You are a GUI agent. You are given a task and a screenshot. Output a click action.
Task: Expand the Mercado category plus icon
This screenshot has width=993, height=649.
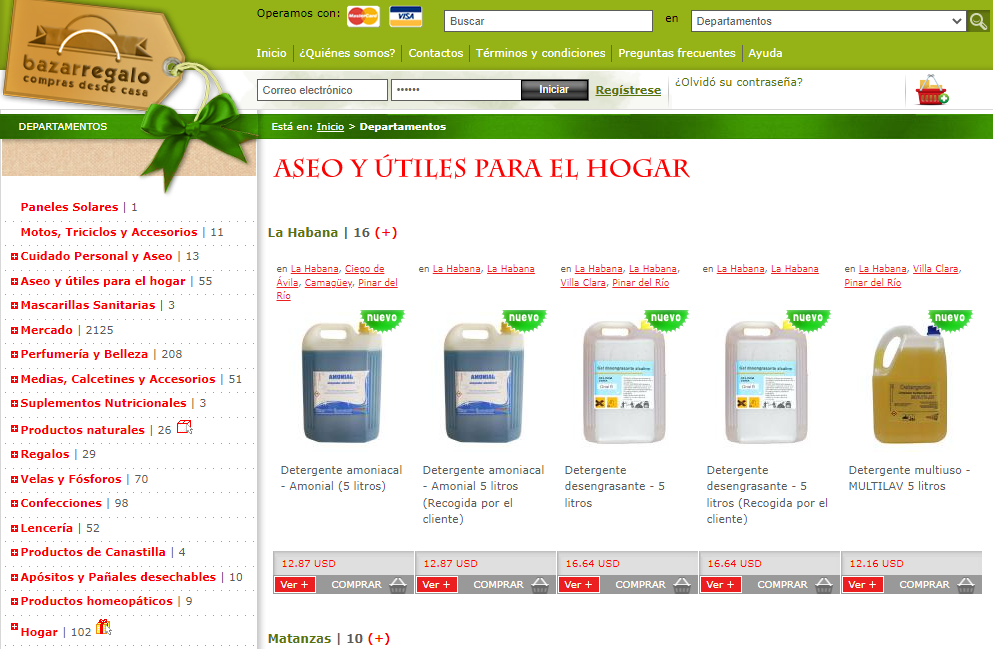pos(14,331)
